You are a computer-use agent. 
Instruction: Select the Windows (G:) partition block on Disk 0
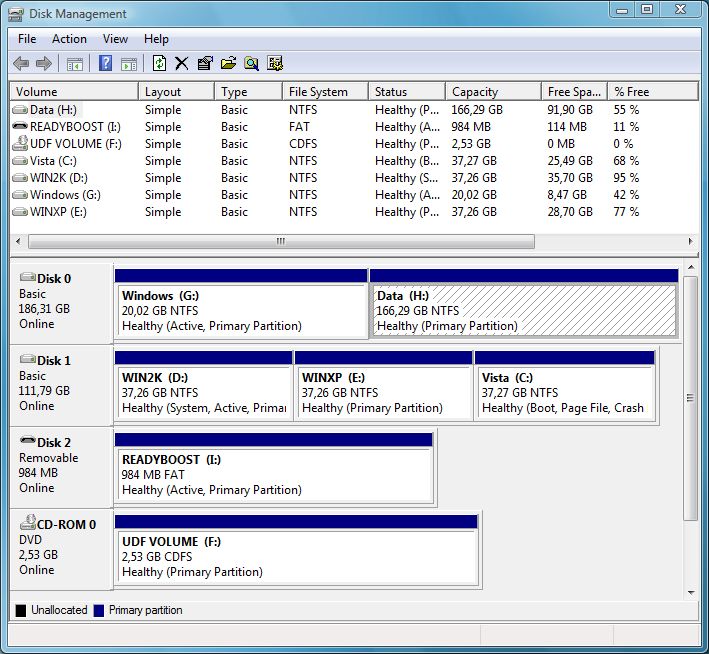(241, 303)
